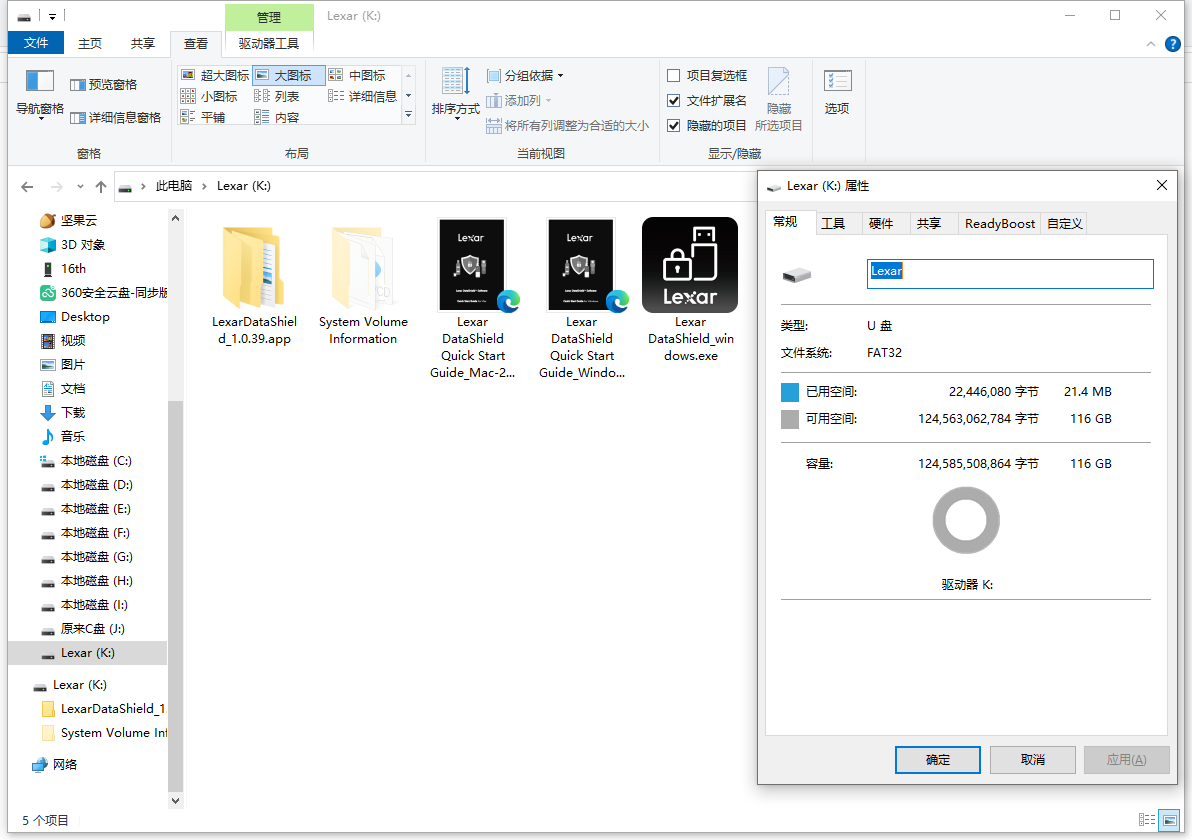The image size is (1192, 840).
Task: Switch to the Home (主页) ribbon tab
Action: click(90, 43)
